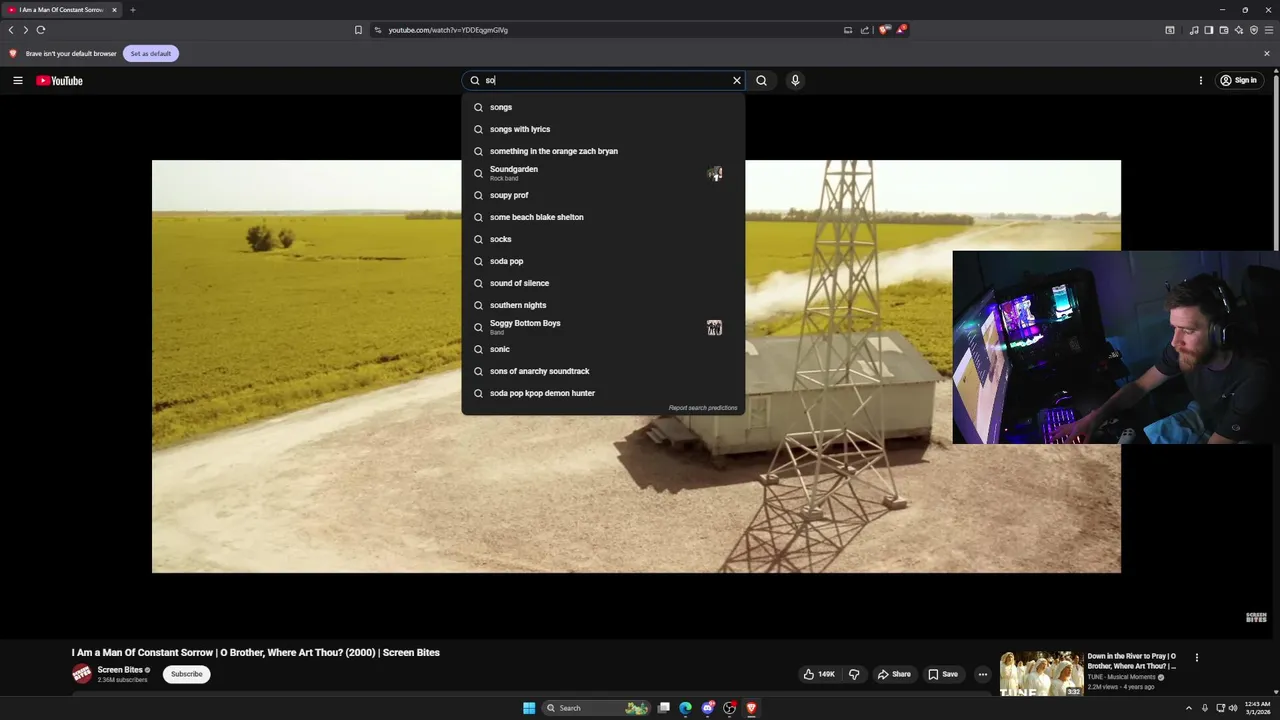
Task: Choose the 'songs' suggestion
Action: [x=603, y=107]
